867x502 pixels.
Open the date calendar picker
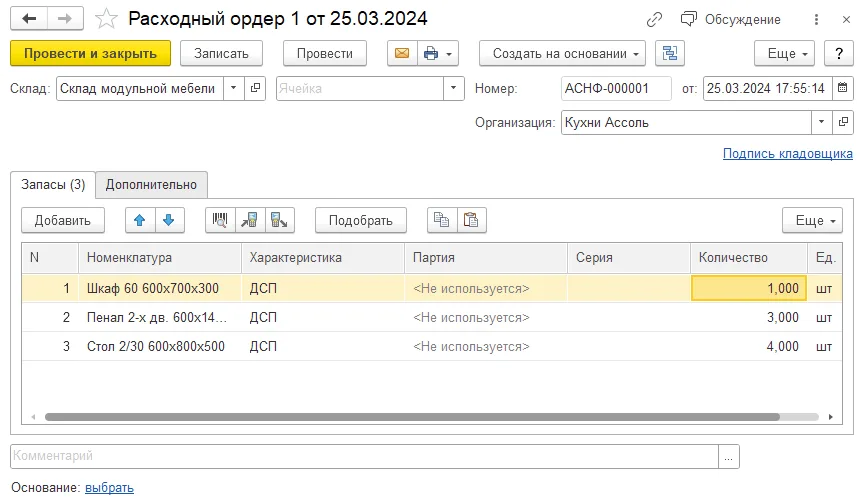tap(842, 88)
